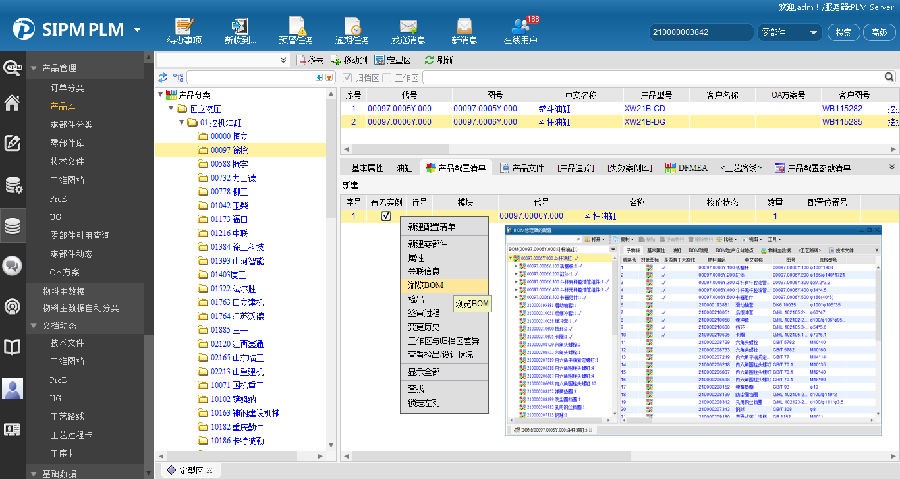900x479 pixels.
Task: Toggle the checkbox in BOM list row 1
Action: 386,216
